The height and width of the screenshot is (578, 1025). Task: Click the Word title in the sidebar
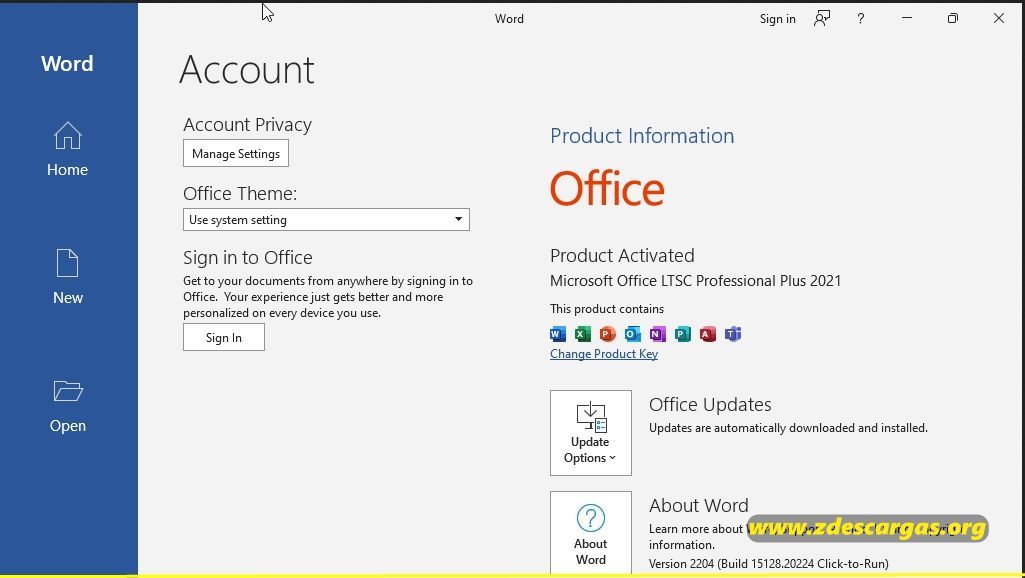pyautogui.click(x=67, y=63)
